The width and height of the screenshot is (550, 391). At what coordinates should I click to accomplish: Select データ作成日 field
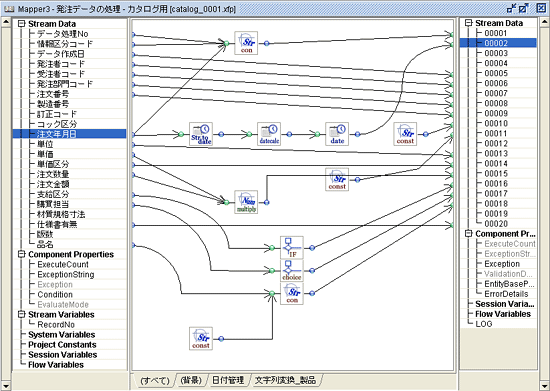[x=61, y=54]
